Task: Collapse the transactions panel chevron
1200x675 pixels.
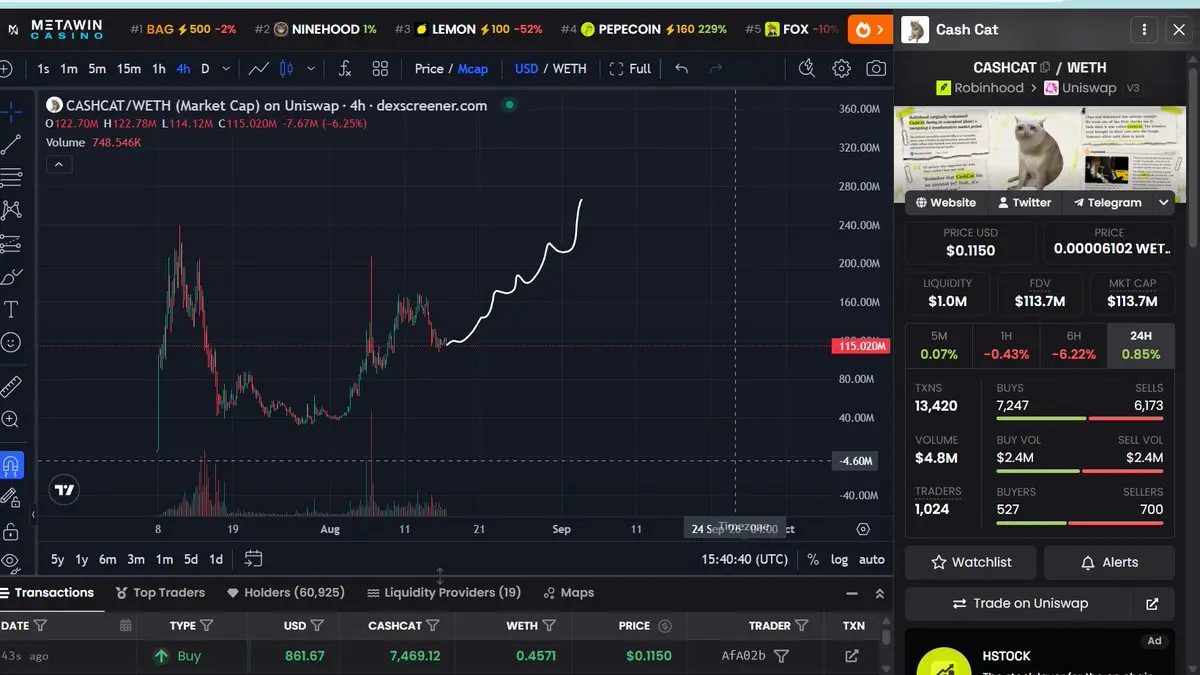Action: 879,593
